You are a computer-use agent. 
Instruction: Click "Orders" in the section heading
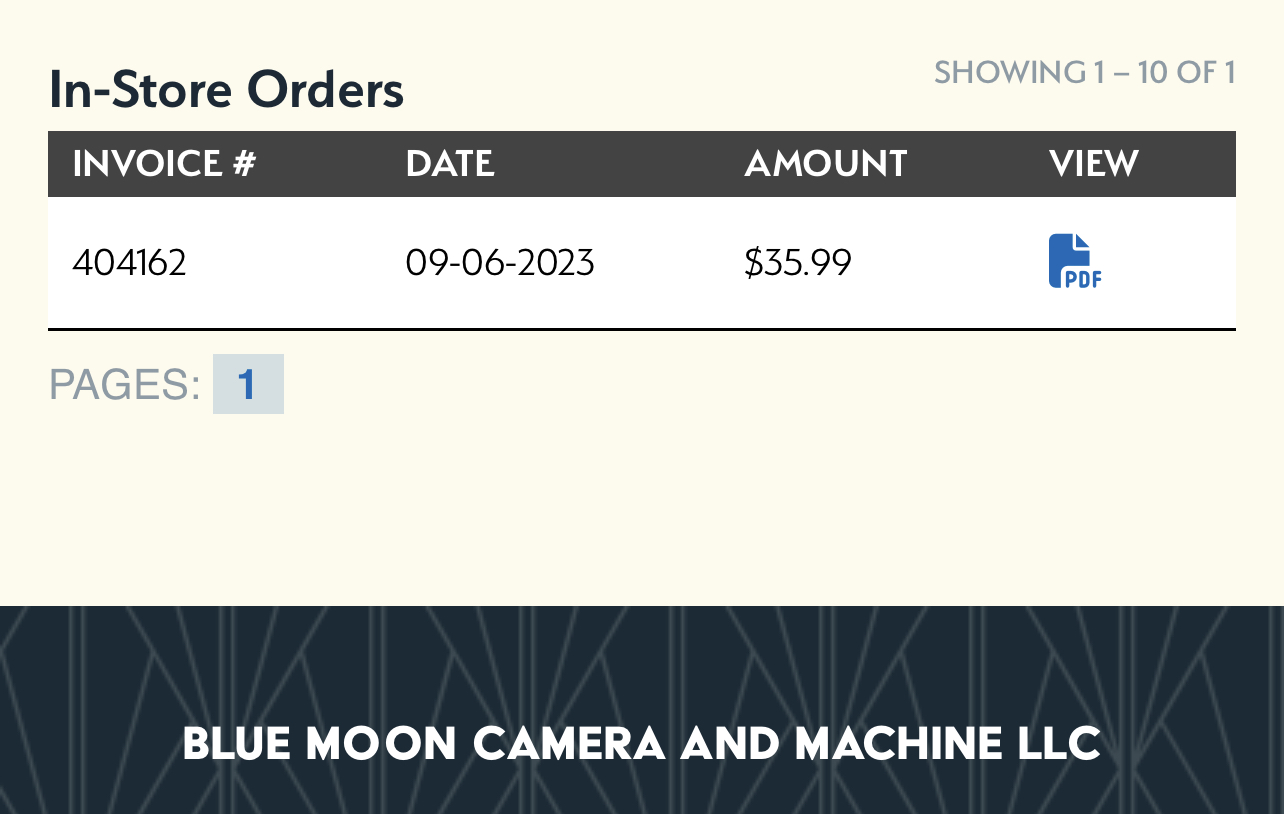coord(325,90)
